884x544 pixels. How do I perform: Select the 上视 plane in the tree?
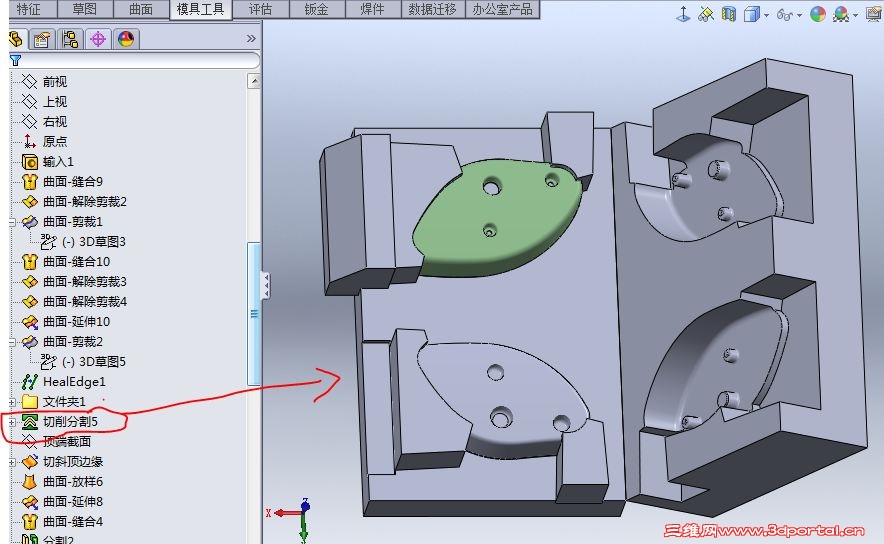click(x=55, y=101)
